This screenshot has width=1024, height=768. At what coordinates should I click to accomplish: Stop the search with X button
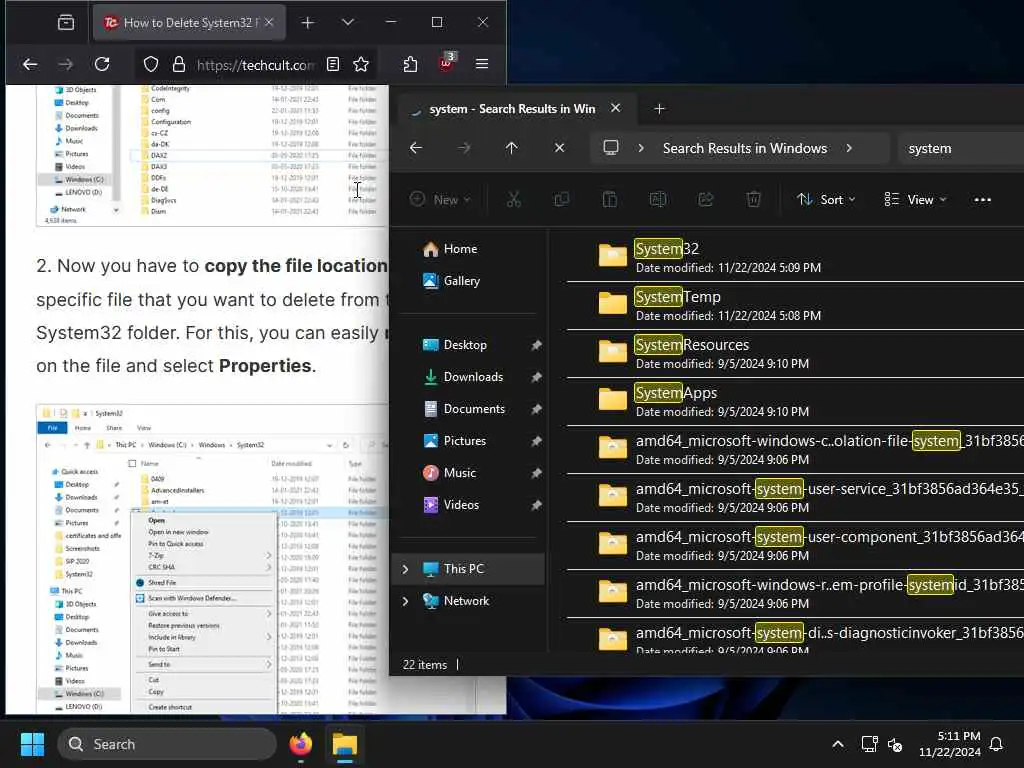560,148
